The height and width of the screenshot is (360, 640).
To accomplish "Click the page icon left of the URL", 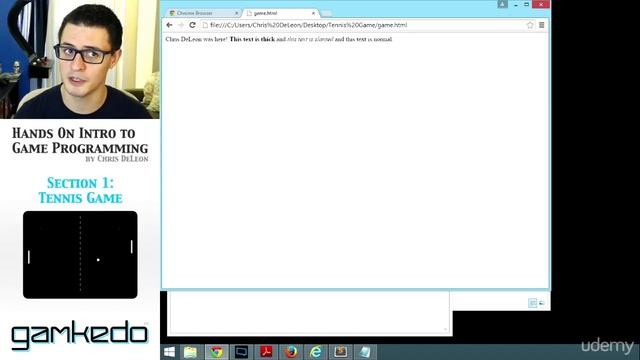I will click(x=205, y=25).
